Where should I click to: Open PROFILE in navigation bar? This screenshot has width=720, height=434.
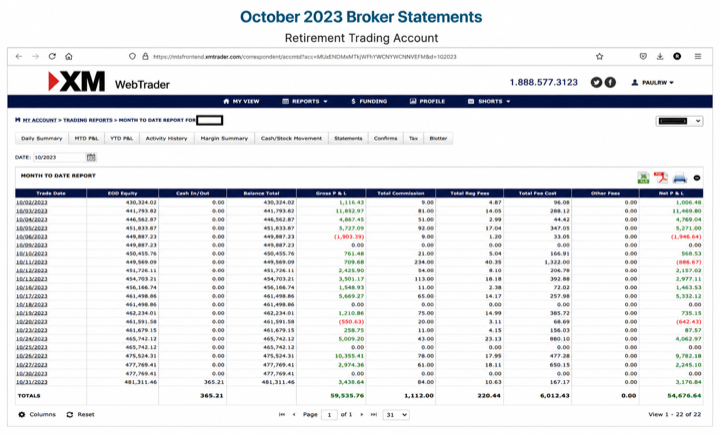[x=428, y=101]
